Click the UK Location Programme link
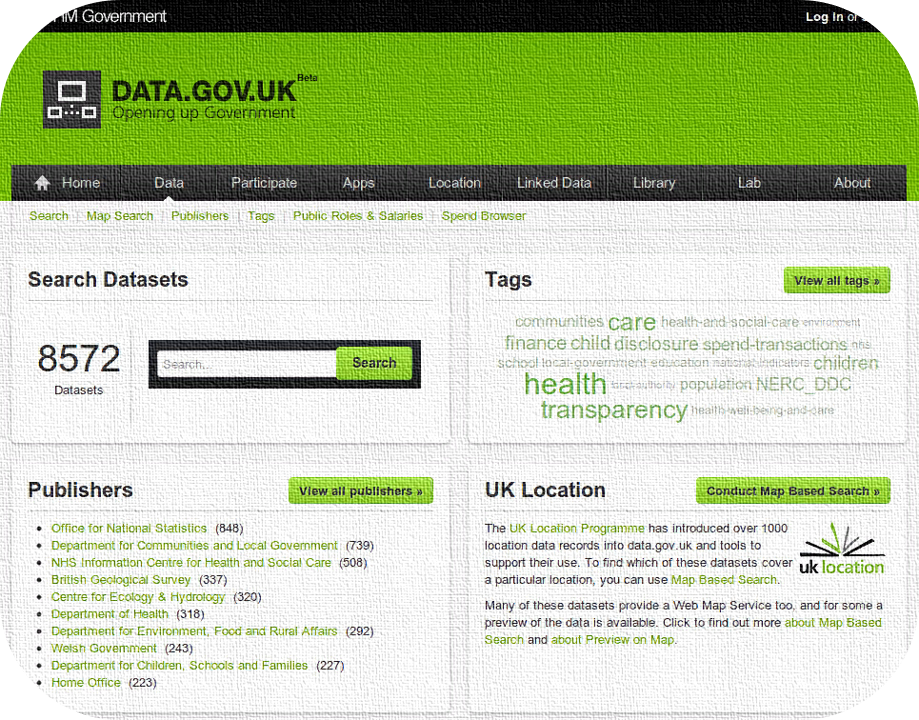This screenshot has width=919, height=720. 577,528
